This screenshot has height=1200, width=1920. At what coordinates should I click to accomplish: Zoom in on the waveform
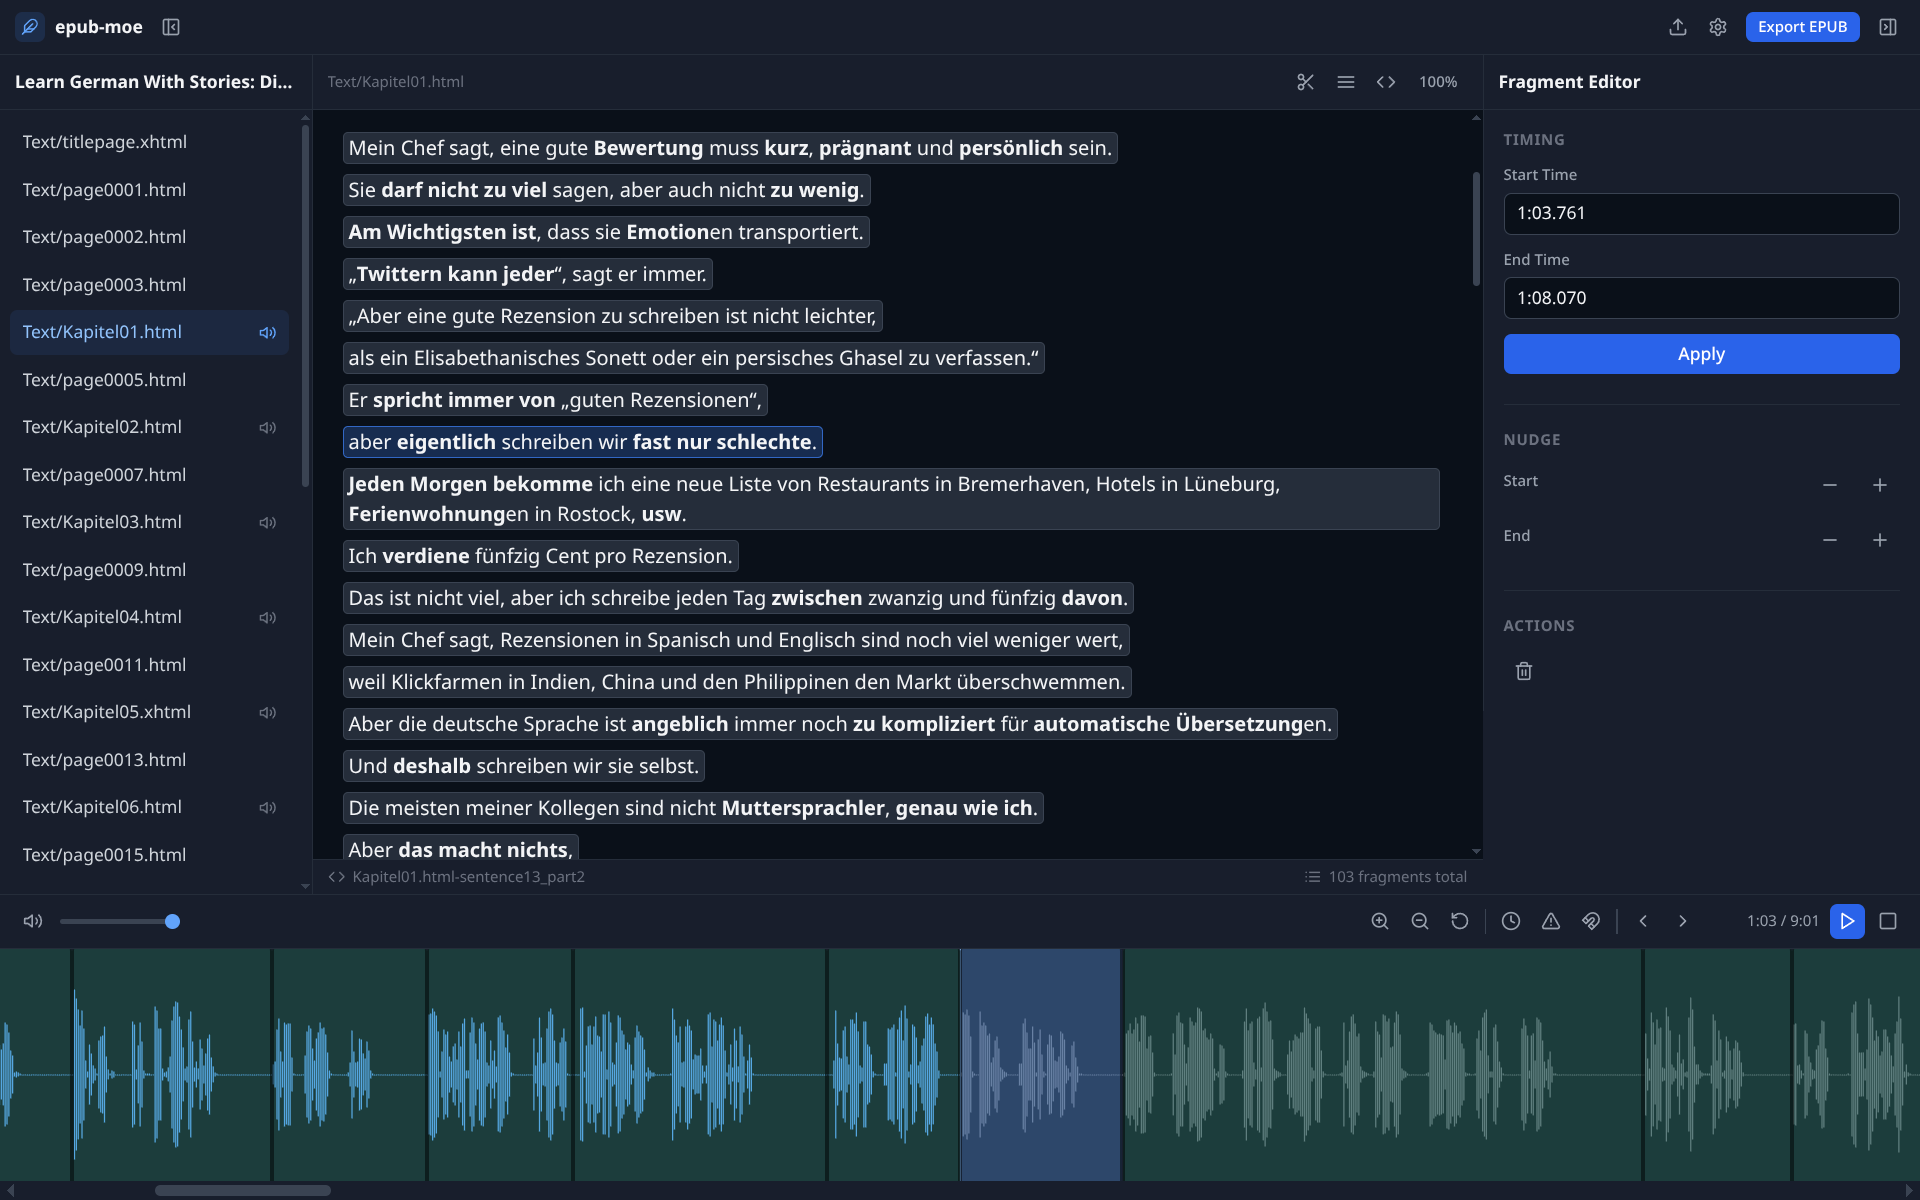pyautogui.click(x=1380, y=921)
